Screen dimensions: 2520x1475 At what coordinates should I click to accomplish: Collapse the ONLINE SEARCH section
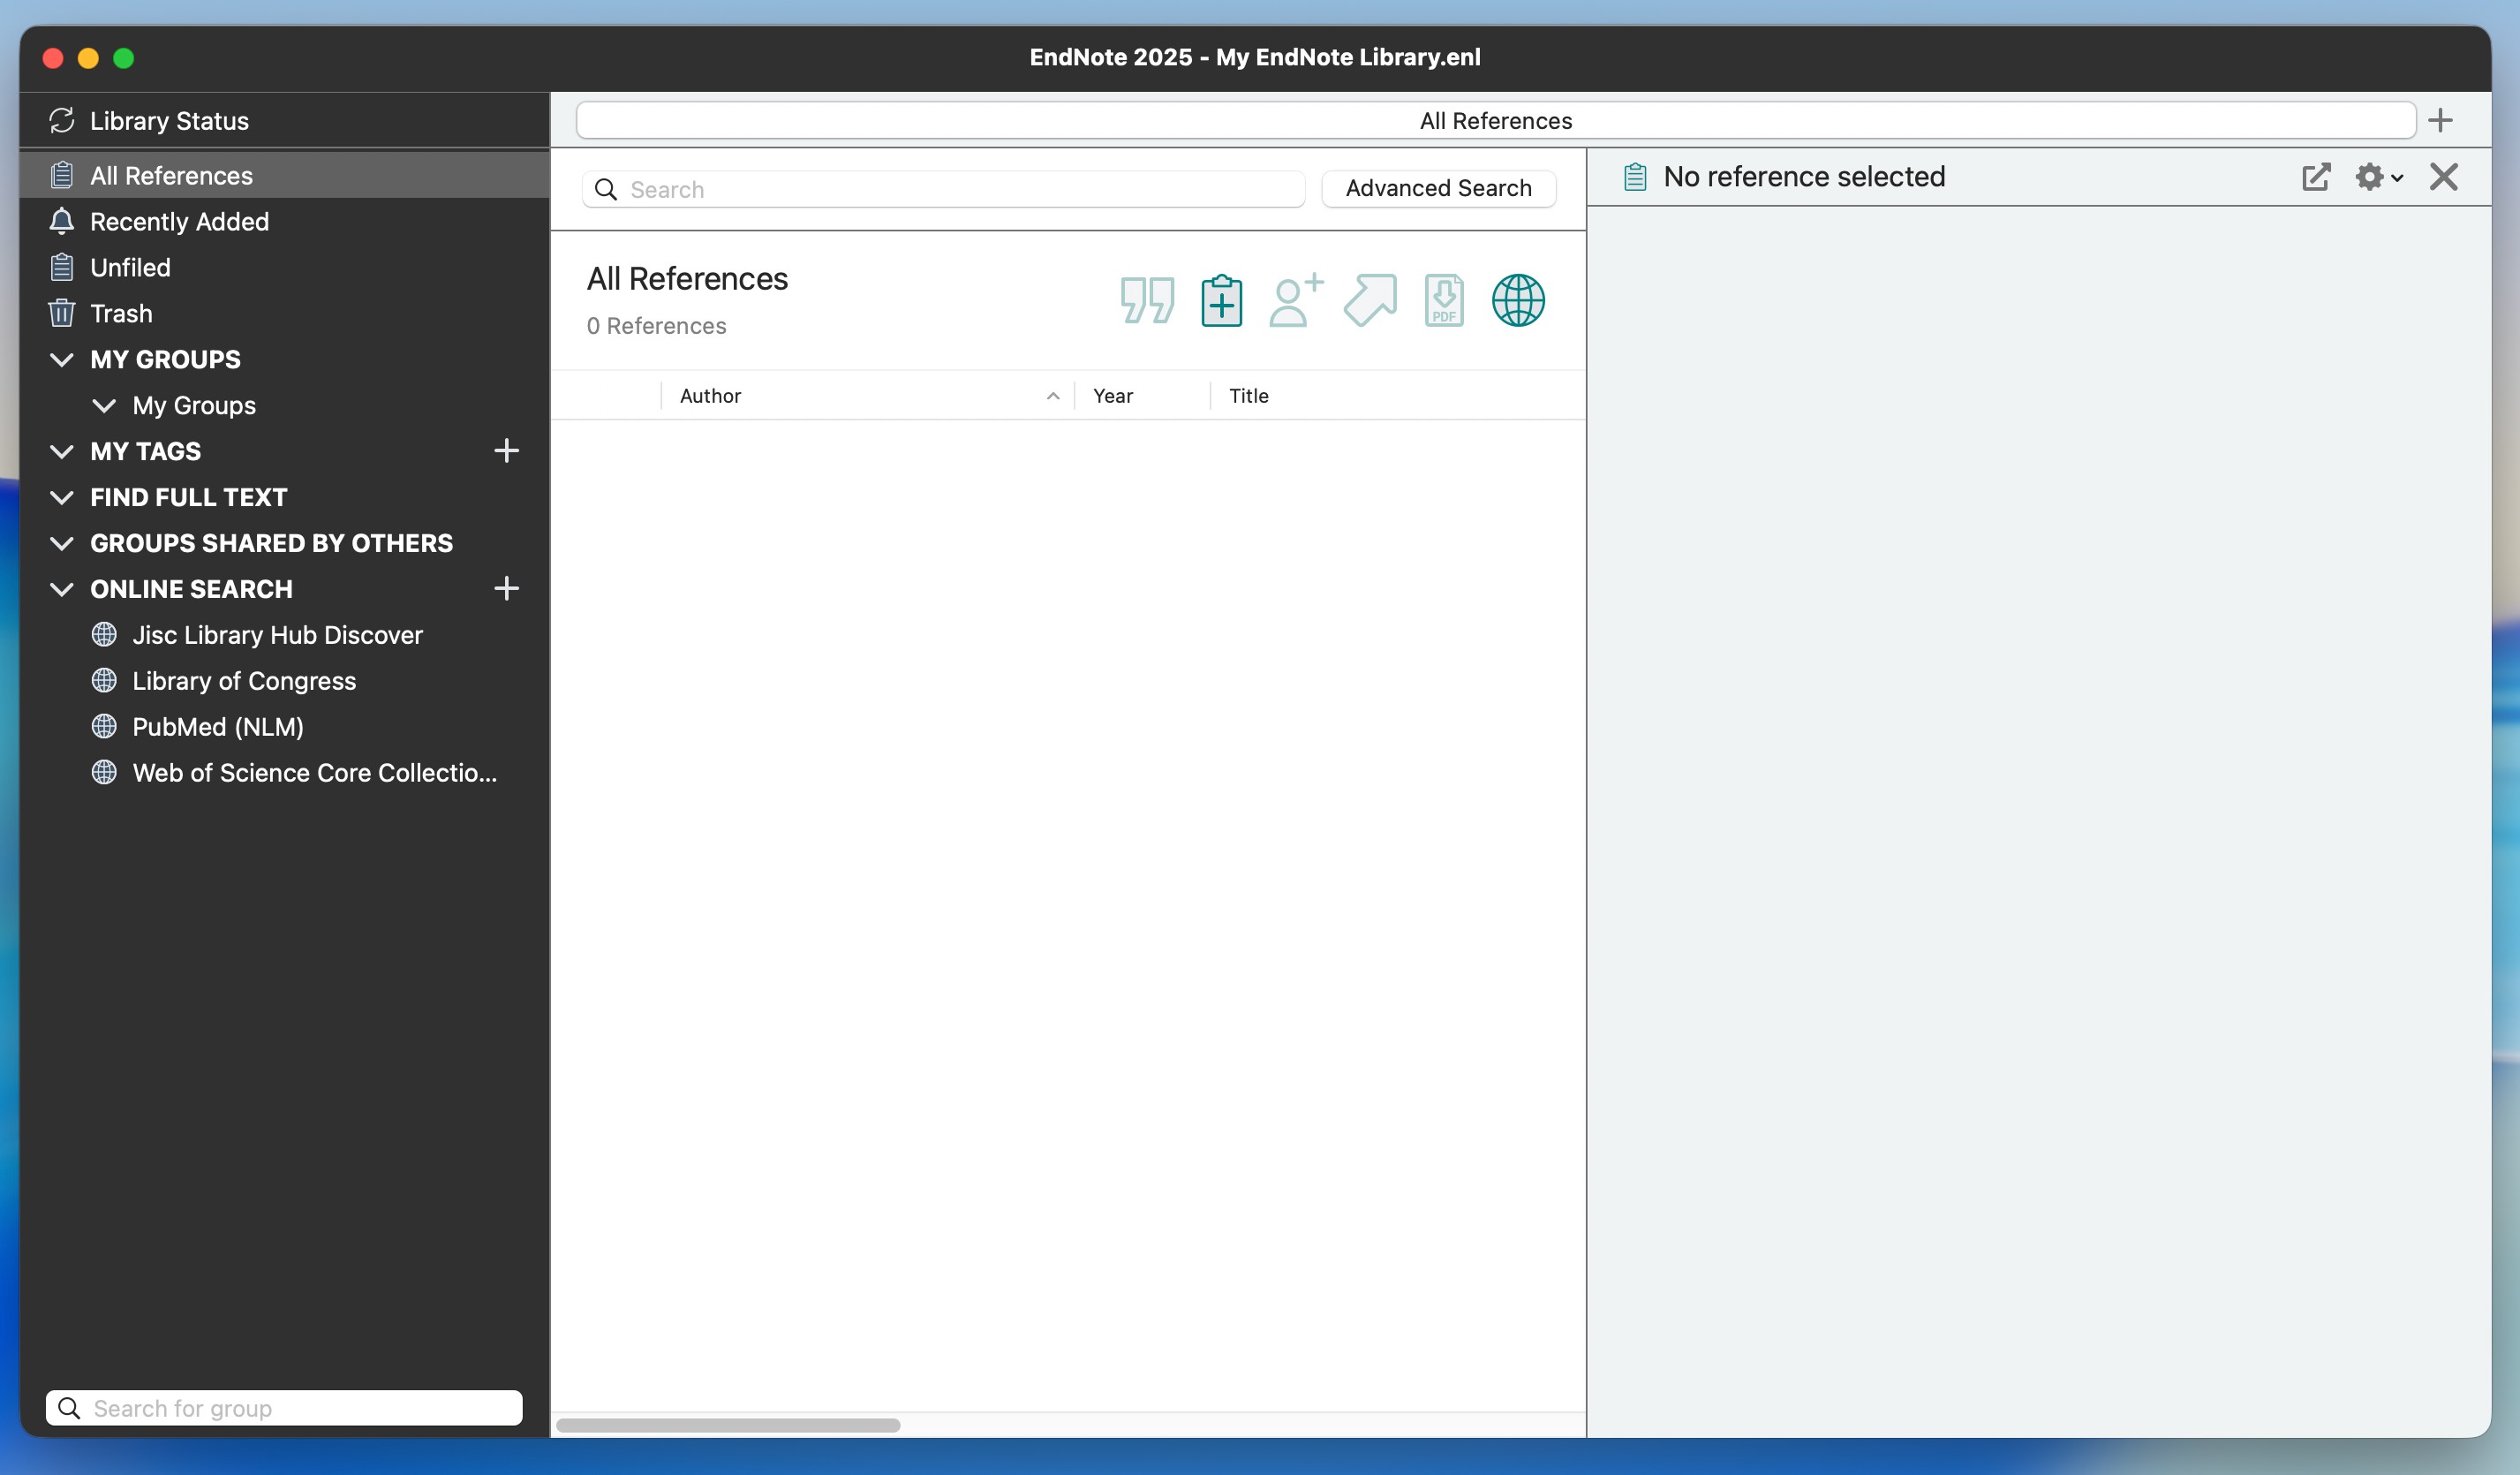pos(62,589)
